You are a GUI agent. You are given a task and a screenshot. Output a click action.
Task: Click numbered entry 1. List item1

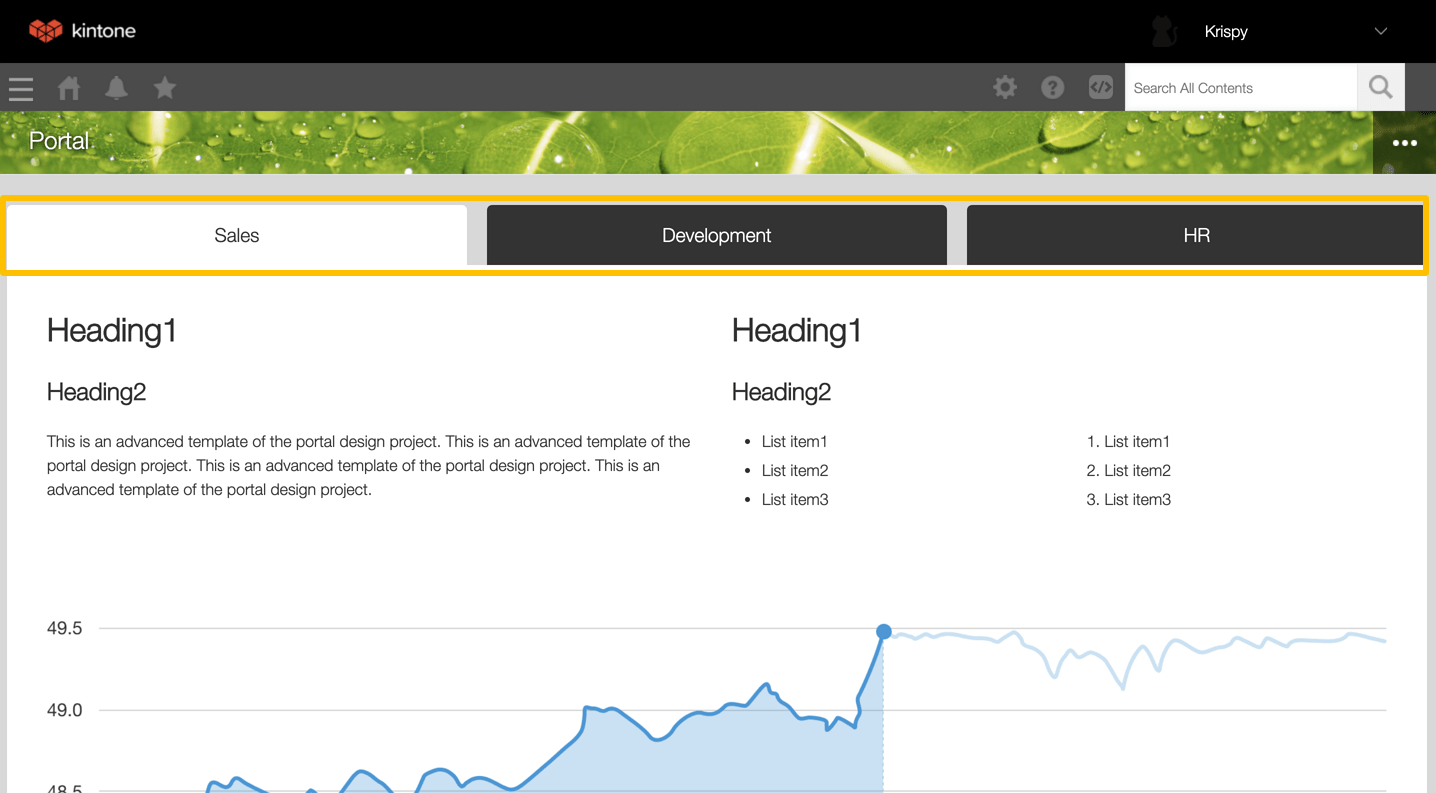(1128, 441)
